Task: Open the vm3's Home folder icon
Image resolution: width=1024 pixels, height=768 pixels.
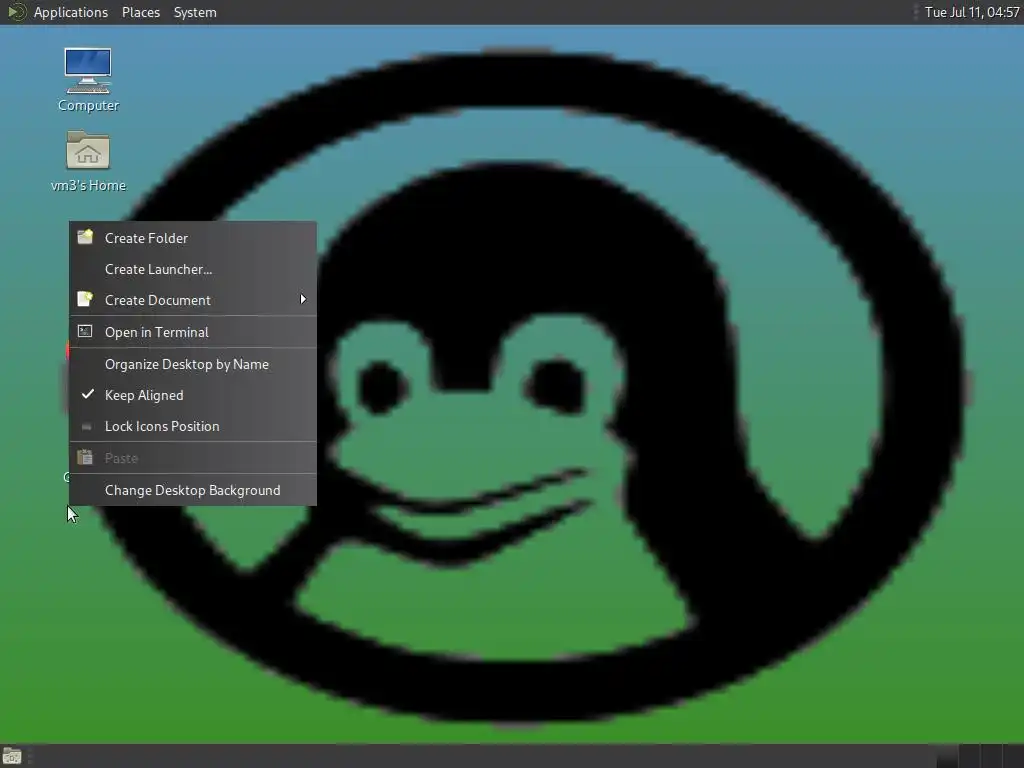Action: 88,151
